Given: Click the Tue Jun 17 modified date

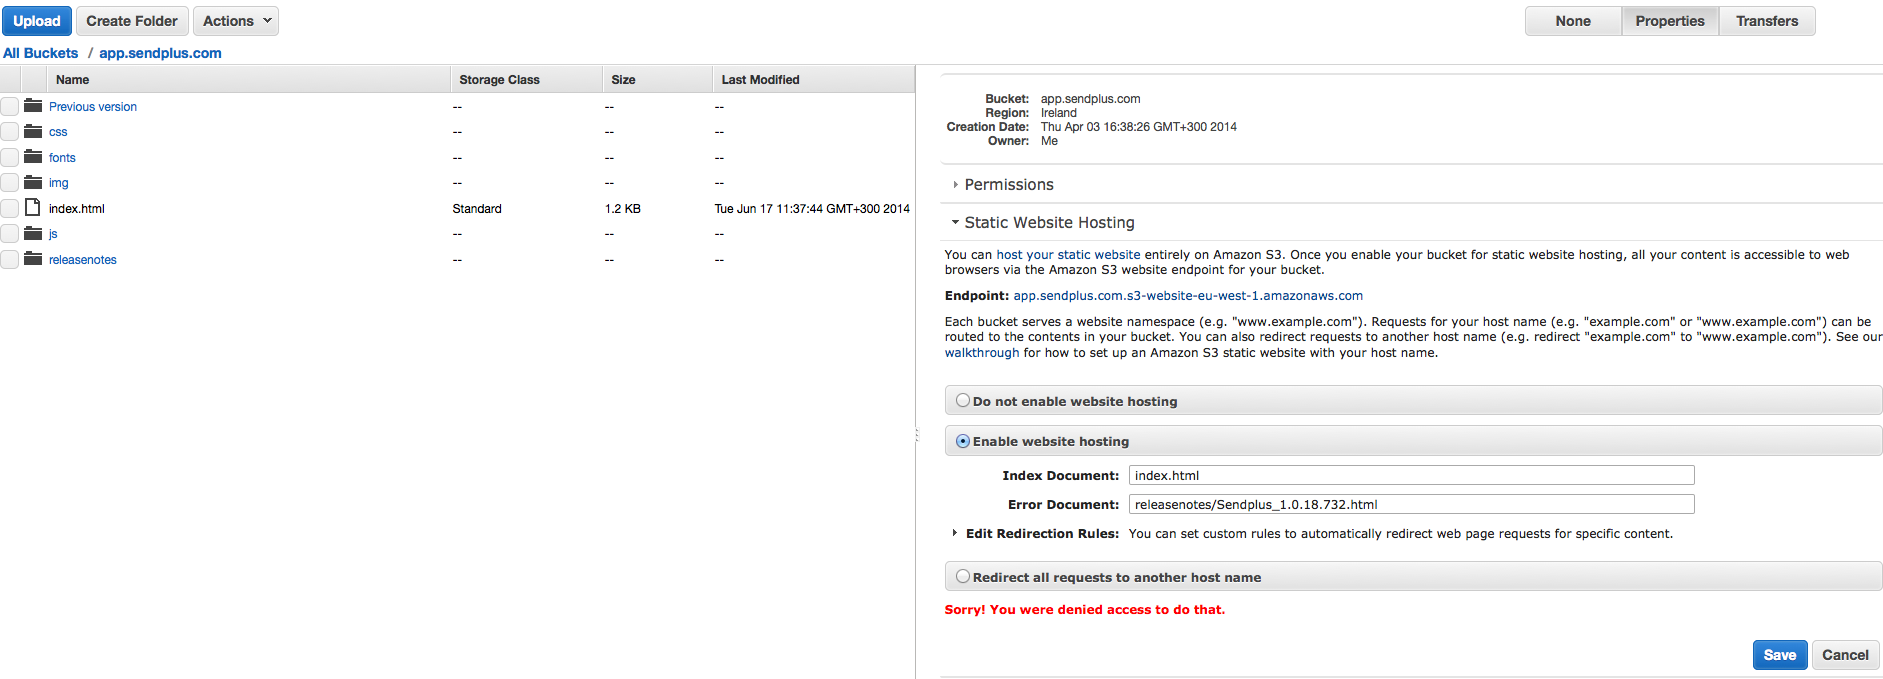Looking at the screenshot, I should tap(812, 209).
